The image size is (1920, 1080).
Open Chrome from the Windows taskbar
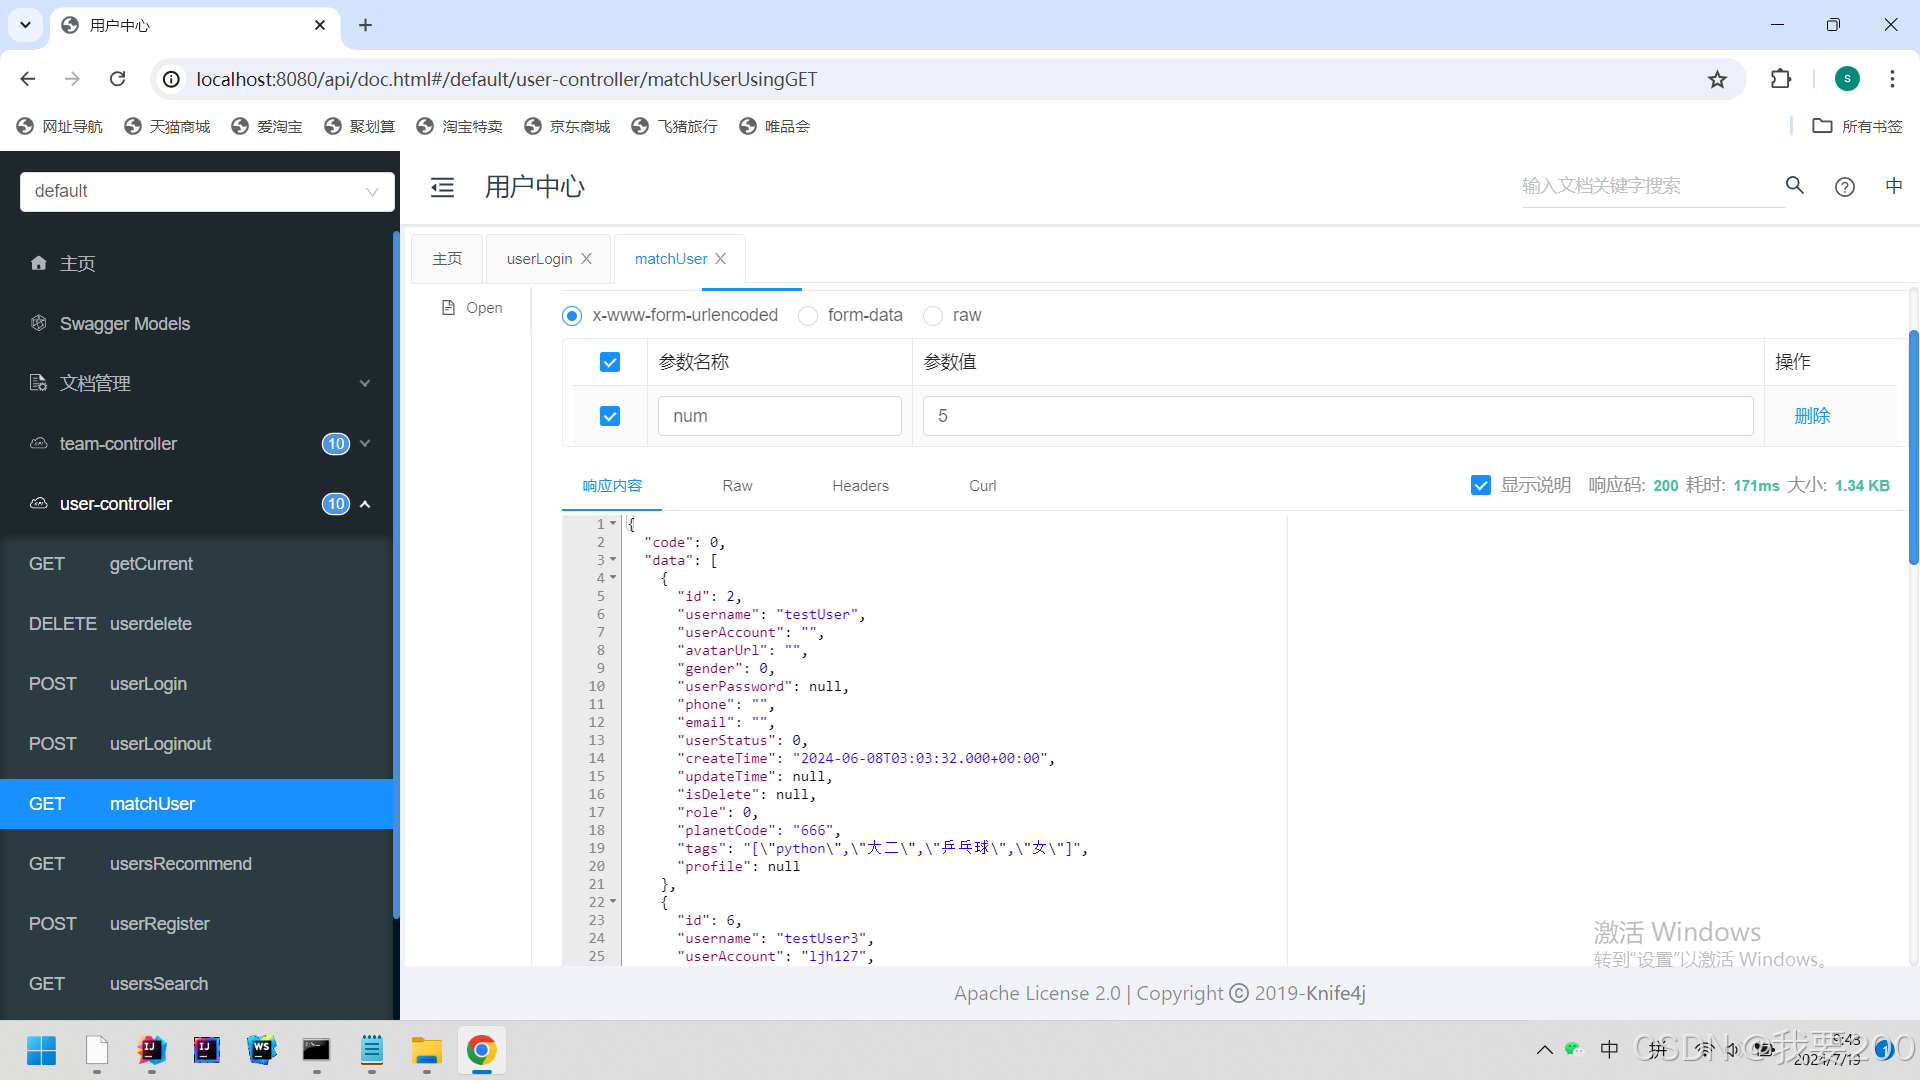coord(481,1050)
